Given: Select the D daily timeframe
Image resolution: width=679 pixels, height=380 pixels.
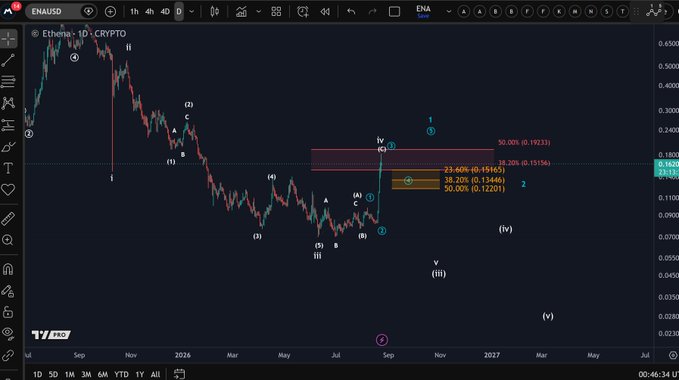Looking at the screenshot, I should (x=179, y=12).
